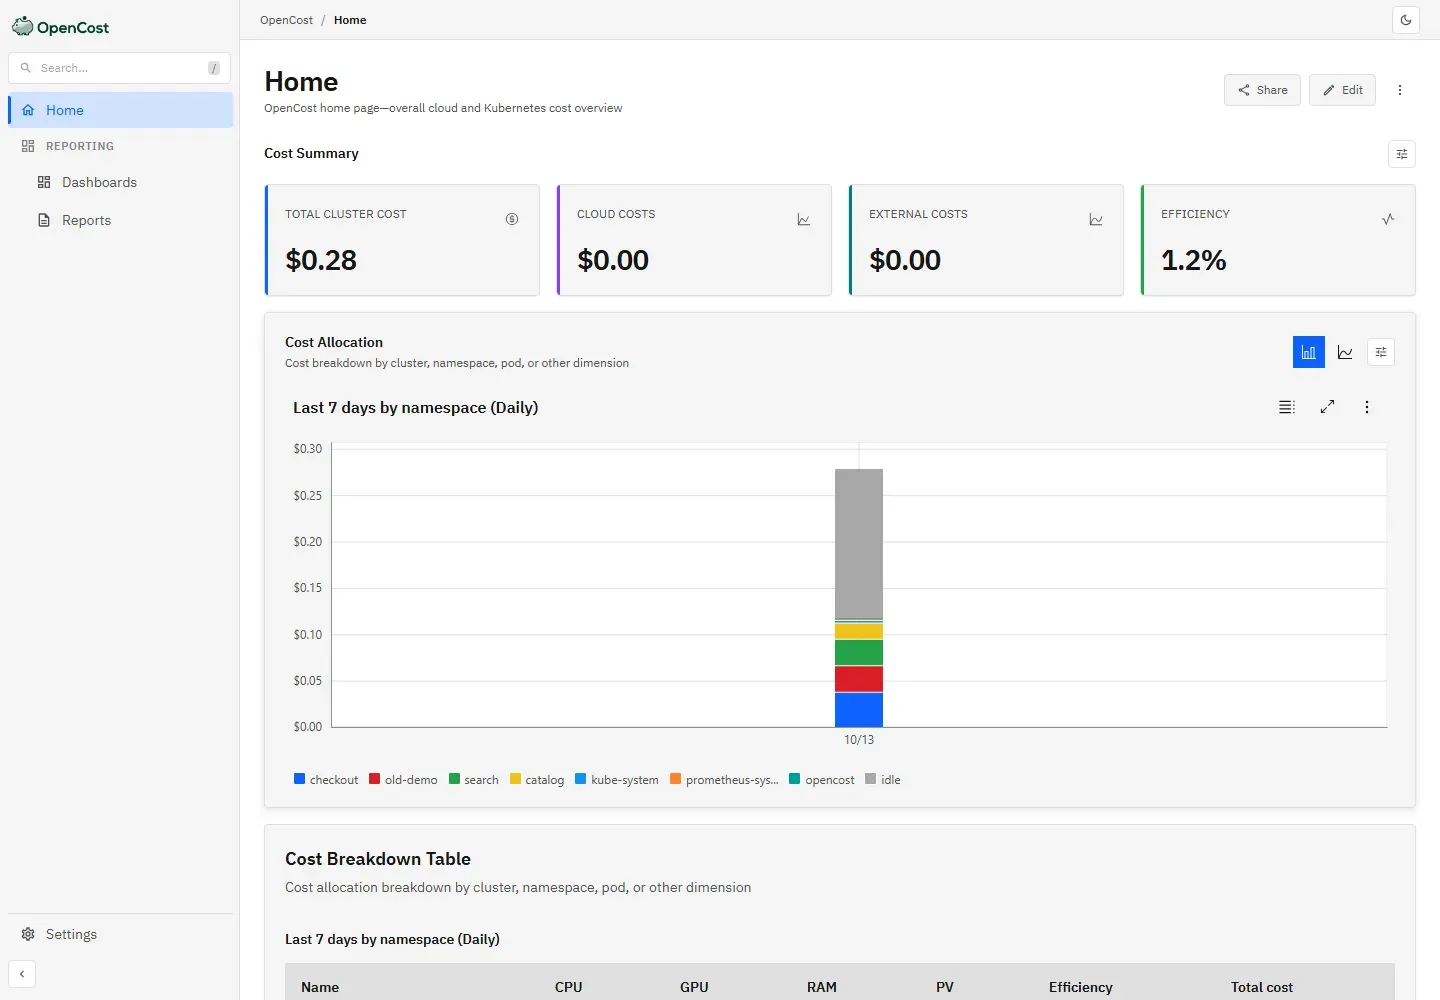This screenshot has width=1440, height=1000.
Task: Open Reports in sidebar
Action: [x=86, y=220]
